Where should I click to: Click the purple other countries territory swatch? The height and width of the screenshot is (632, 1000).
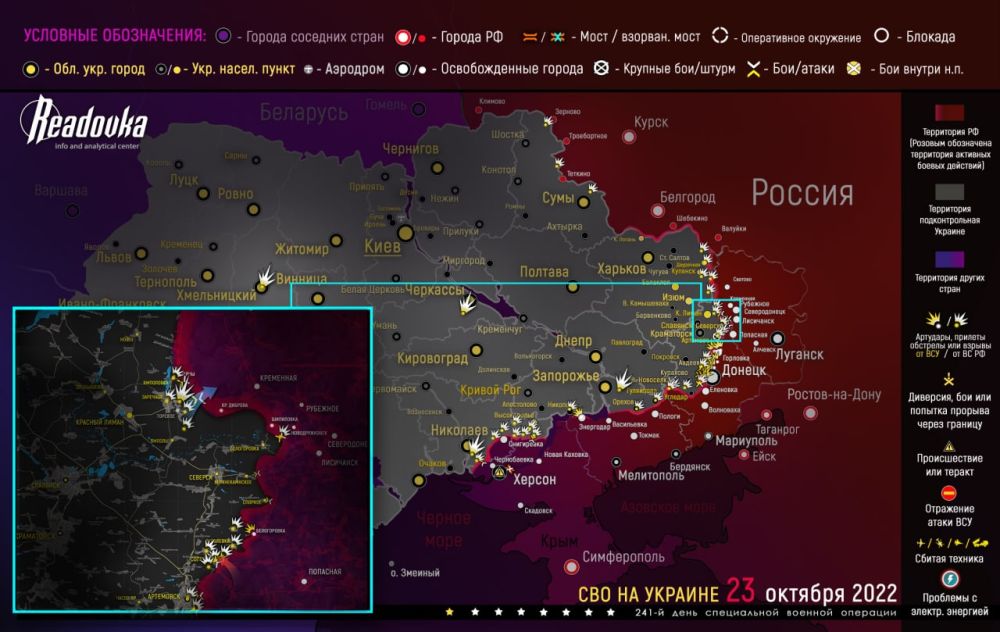coord(949,259)
